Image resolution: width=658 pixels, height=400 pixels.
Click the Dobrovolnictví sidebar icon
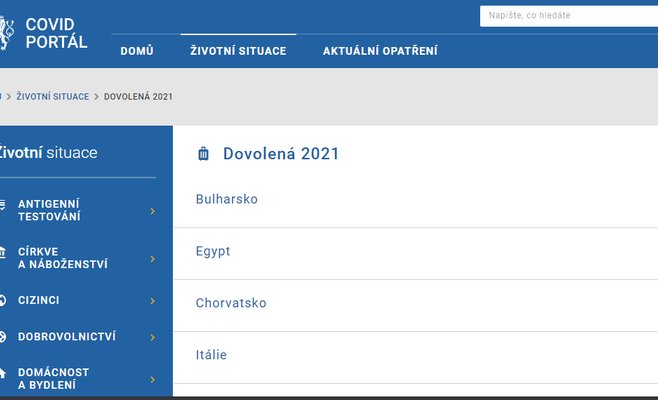[3, 337]
